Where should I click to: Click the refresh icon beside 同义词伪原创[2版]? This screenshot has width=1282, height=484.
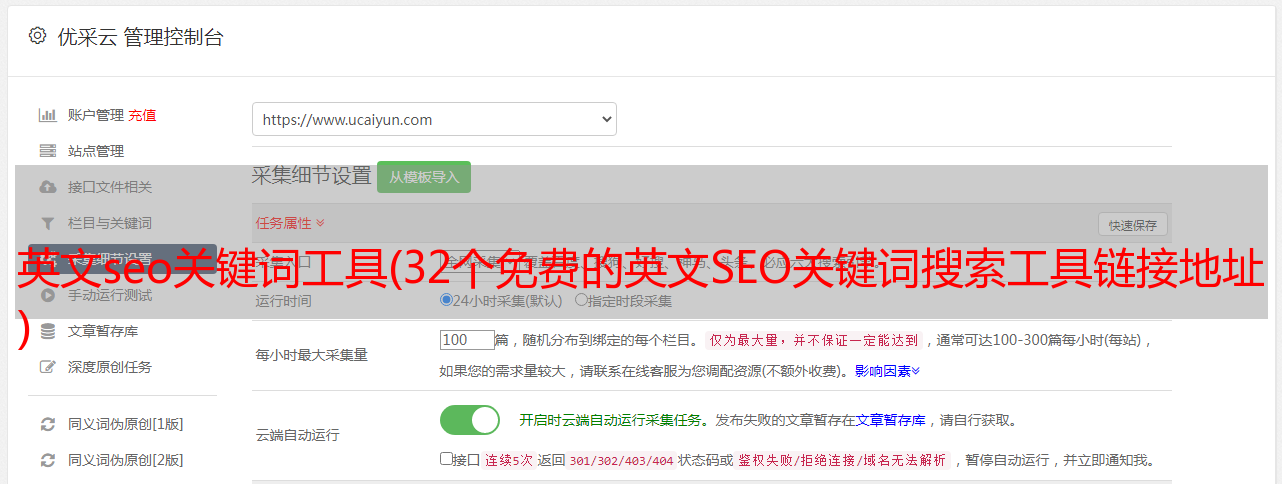coord(47,460)
